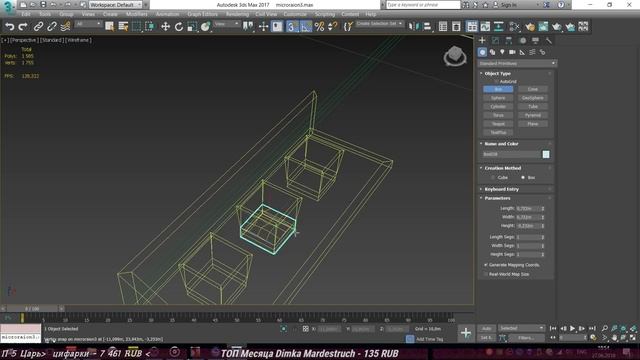The height and width of the screenshot is (360, 640).
Task: Click the Pyramid primitive button
Action: click(x=533, y=115)
